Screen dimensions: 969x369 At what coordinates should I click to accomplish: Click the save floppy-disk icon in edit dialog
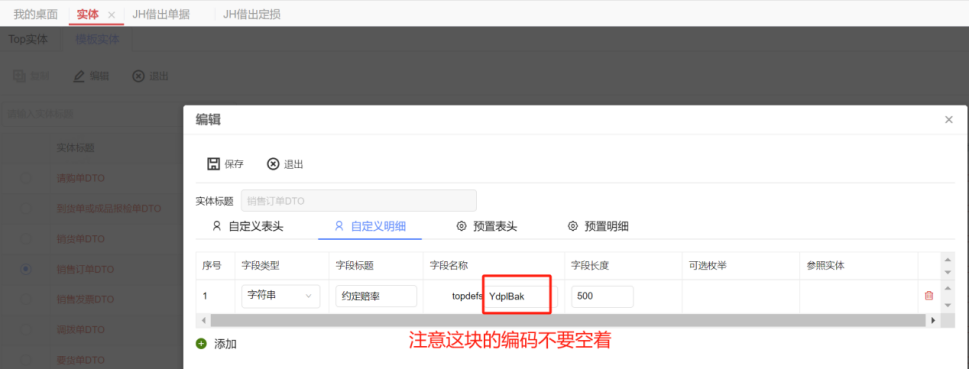pos(214,164)
